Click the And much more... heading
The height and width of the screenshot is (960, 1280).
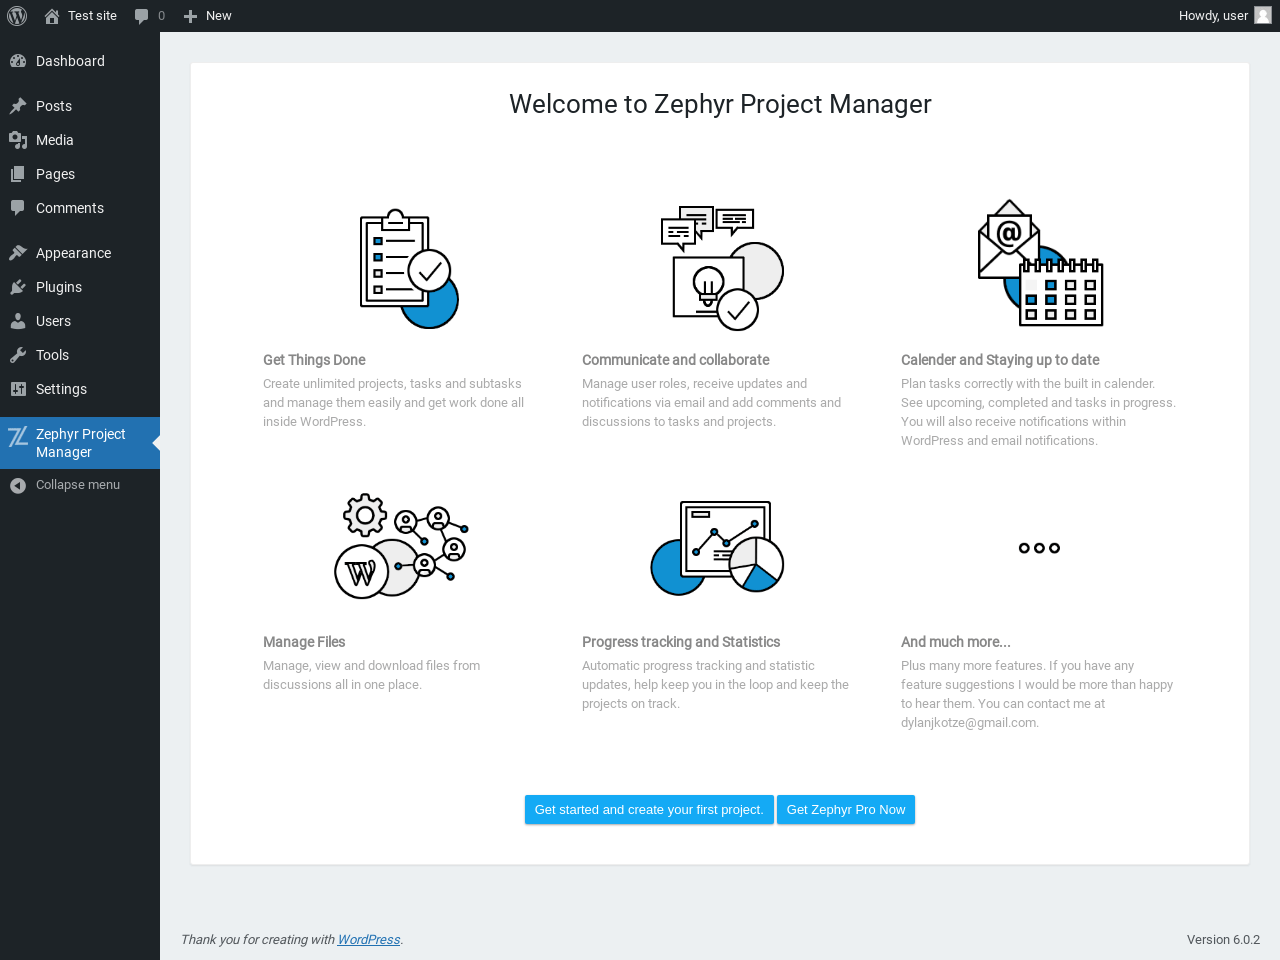956,642
